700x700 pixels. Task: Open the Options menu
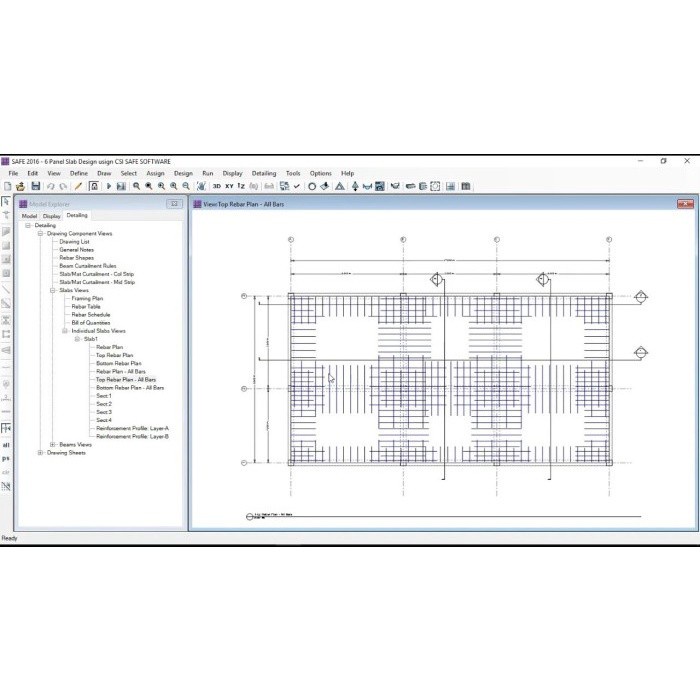tap(321, 173)
